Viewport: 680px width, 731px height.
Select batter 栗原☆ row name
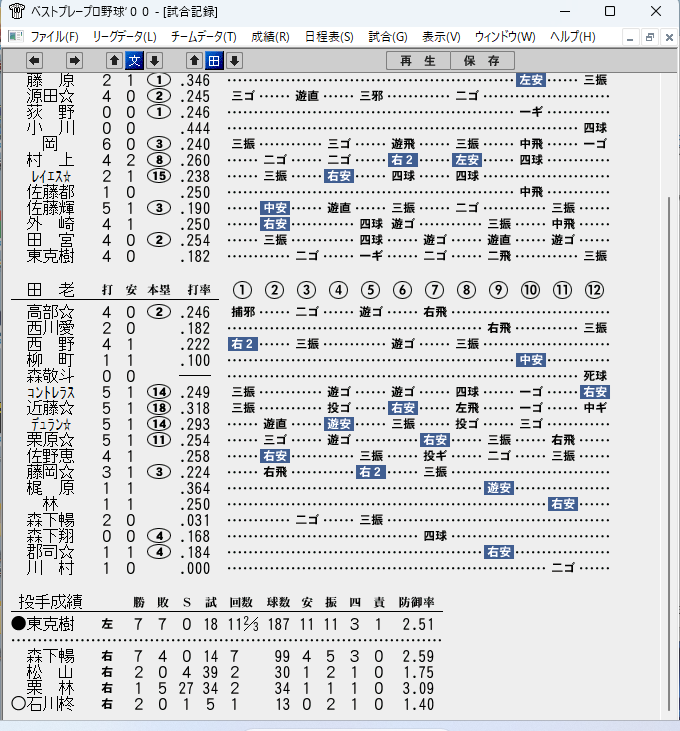coord(50,440)
